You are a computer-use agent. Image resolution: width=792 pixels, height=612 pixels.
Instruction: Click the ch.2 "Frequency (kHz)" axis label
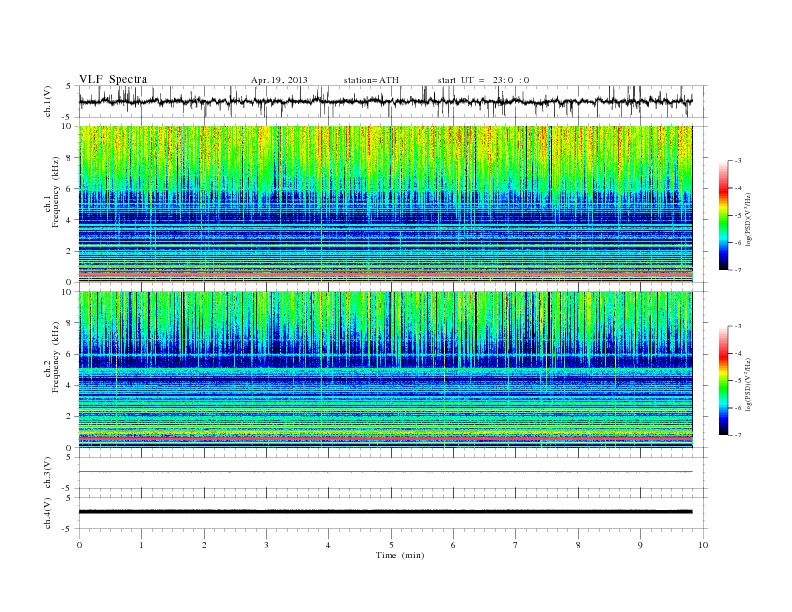click(56, 358)
